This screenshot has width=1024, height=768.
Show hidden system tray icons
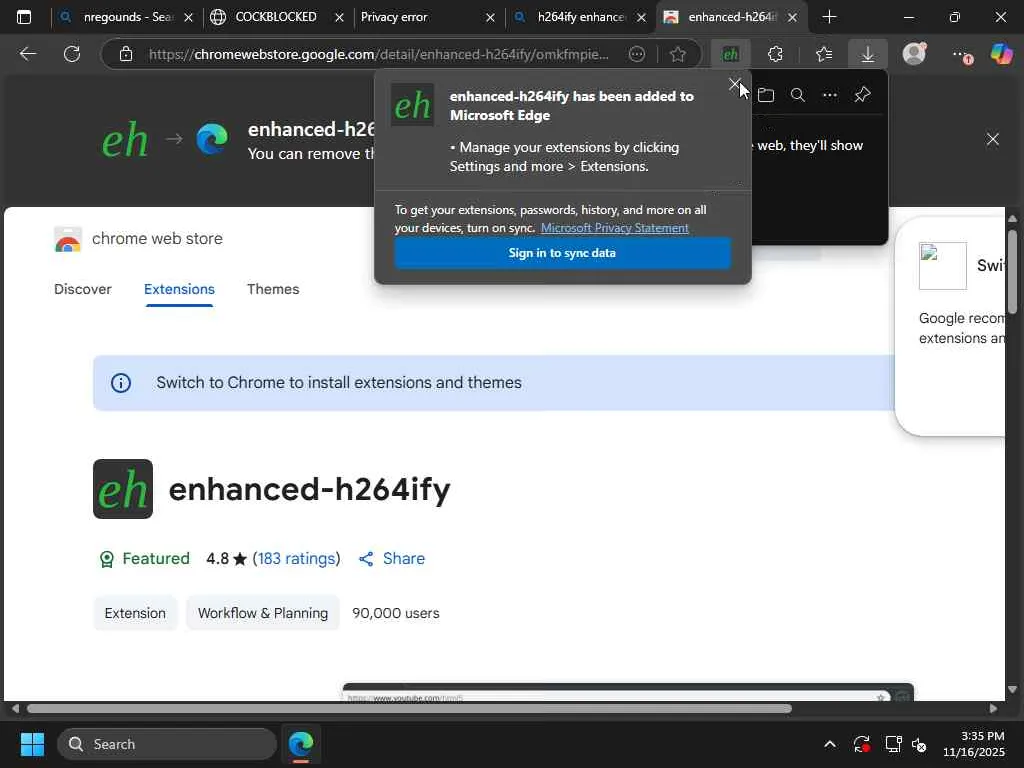click(x=829, y=744)
